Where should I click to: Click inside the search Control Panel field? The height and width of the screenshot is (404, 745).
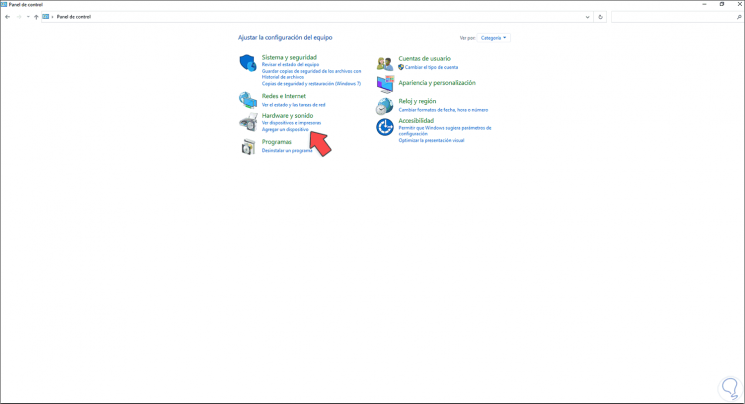click(x=674, y=17)
